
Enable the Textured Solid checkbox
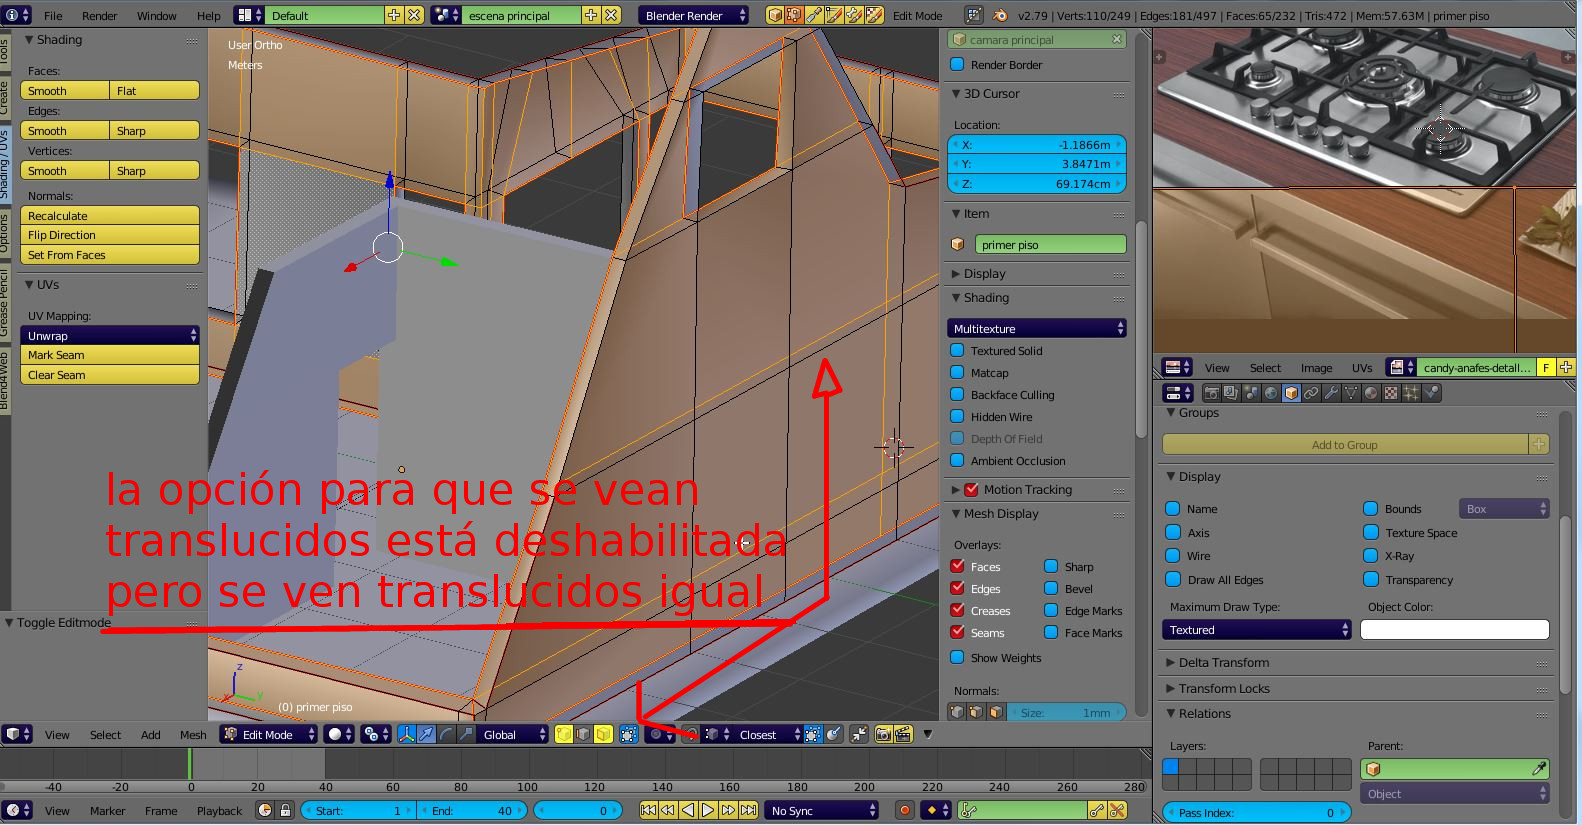(x=957, y=350)
